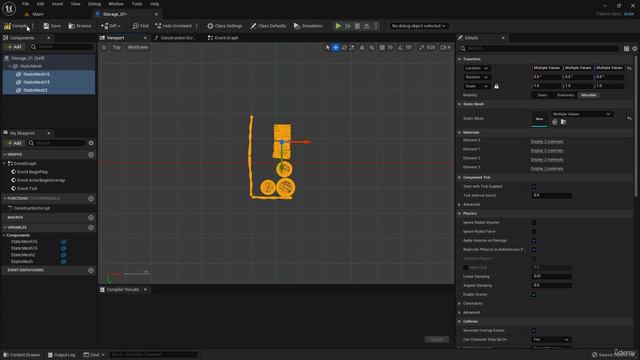This screenshot has height=360, width=640.
Task: Toggle scale snap icon showing 0.25
Action: [x=422, y=47]
